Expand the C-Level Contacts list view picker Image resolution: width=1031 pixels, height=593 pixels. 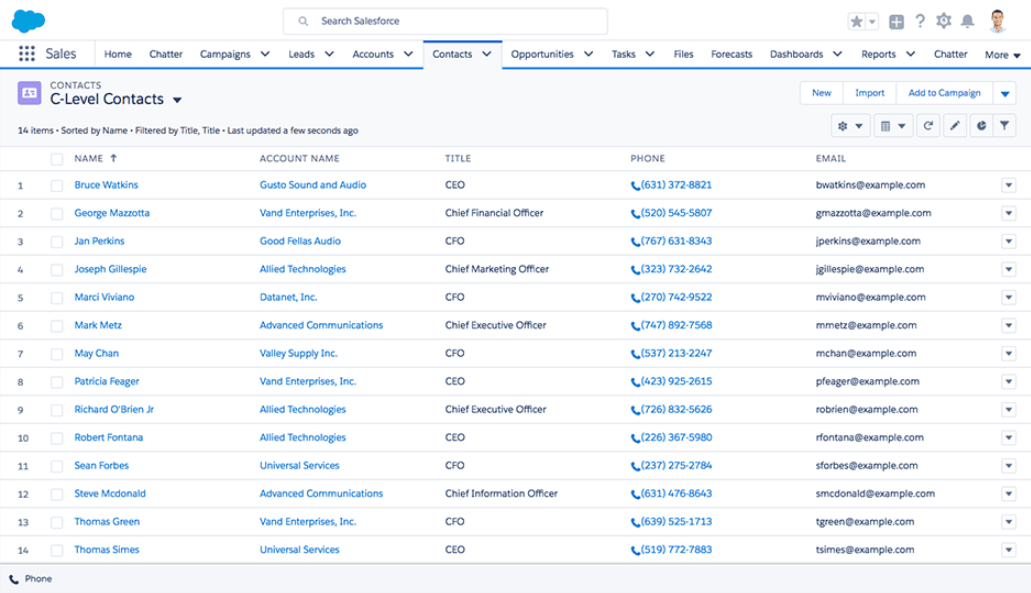(177, 100)
